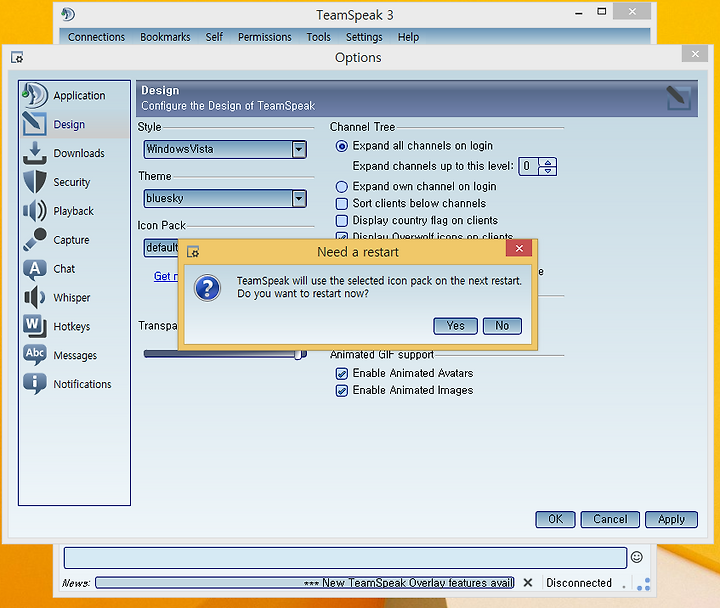Open the Permissions menu
Viewport: 720px width, 608px height.
[264, 37]
